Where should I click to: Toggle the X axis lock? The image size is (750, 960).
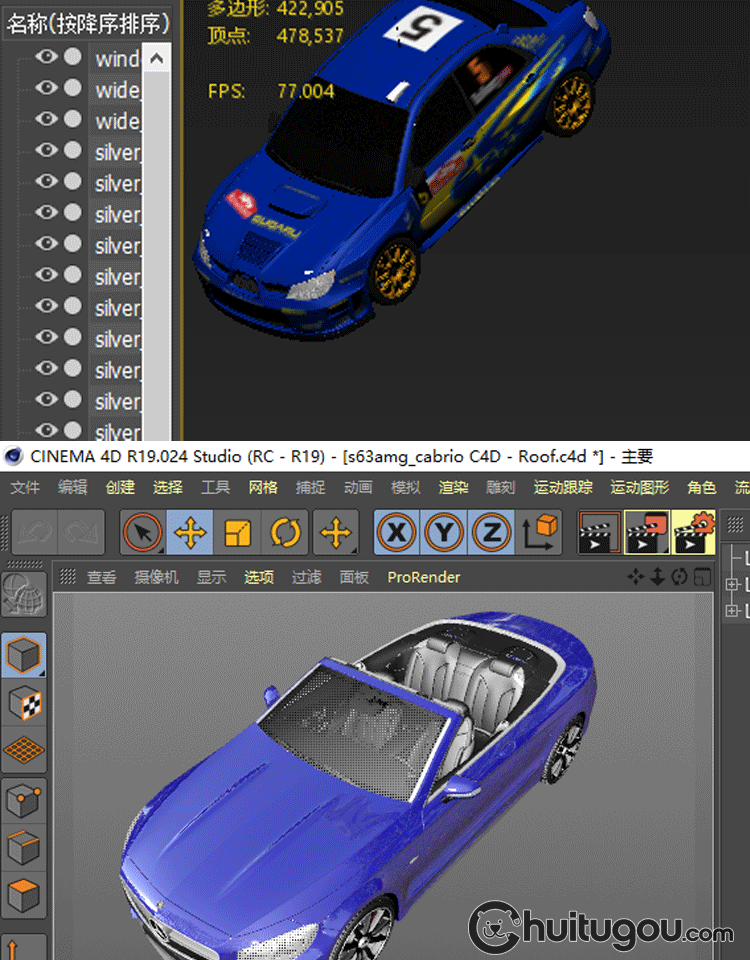(397, 532)
